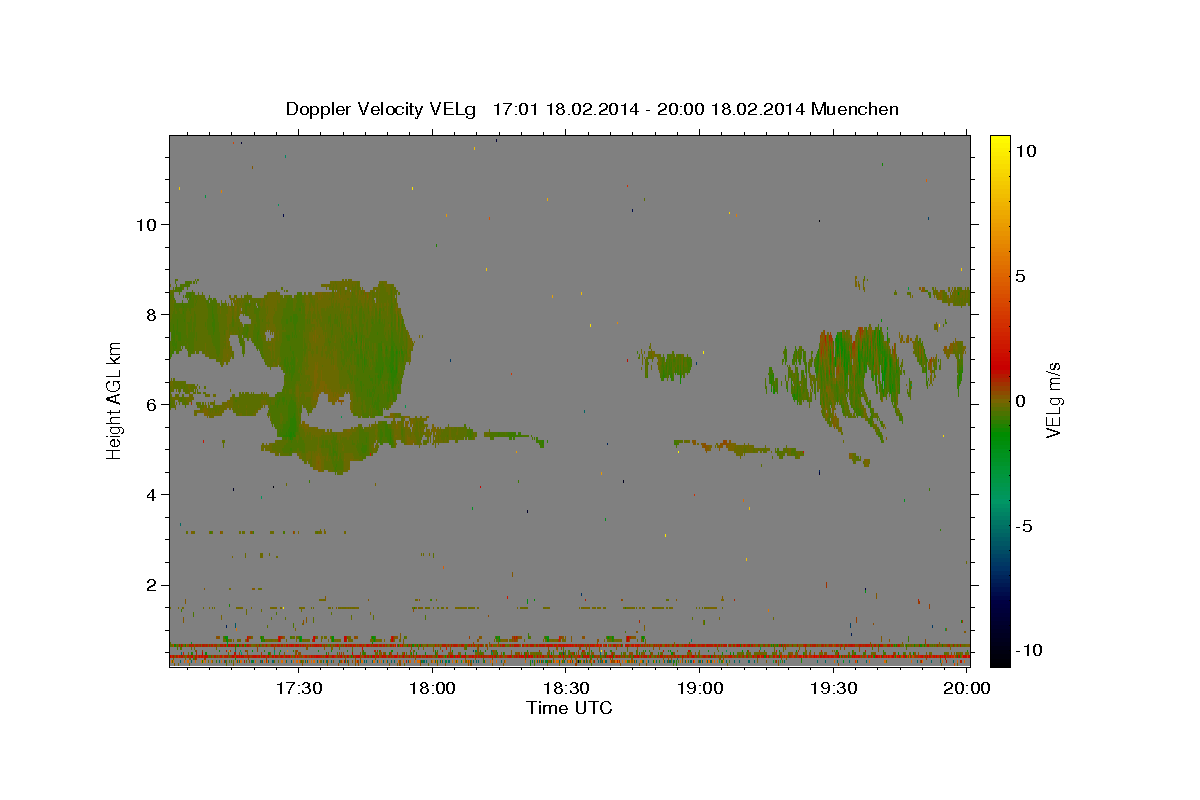Click the height tick label 4
1200x800 pixels.
point(152,494)
